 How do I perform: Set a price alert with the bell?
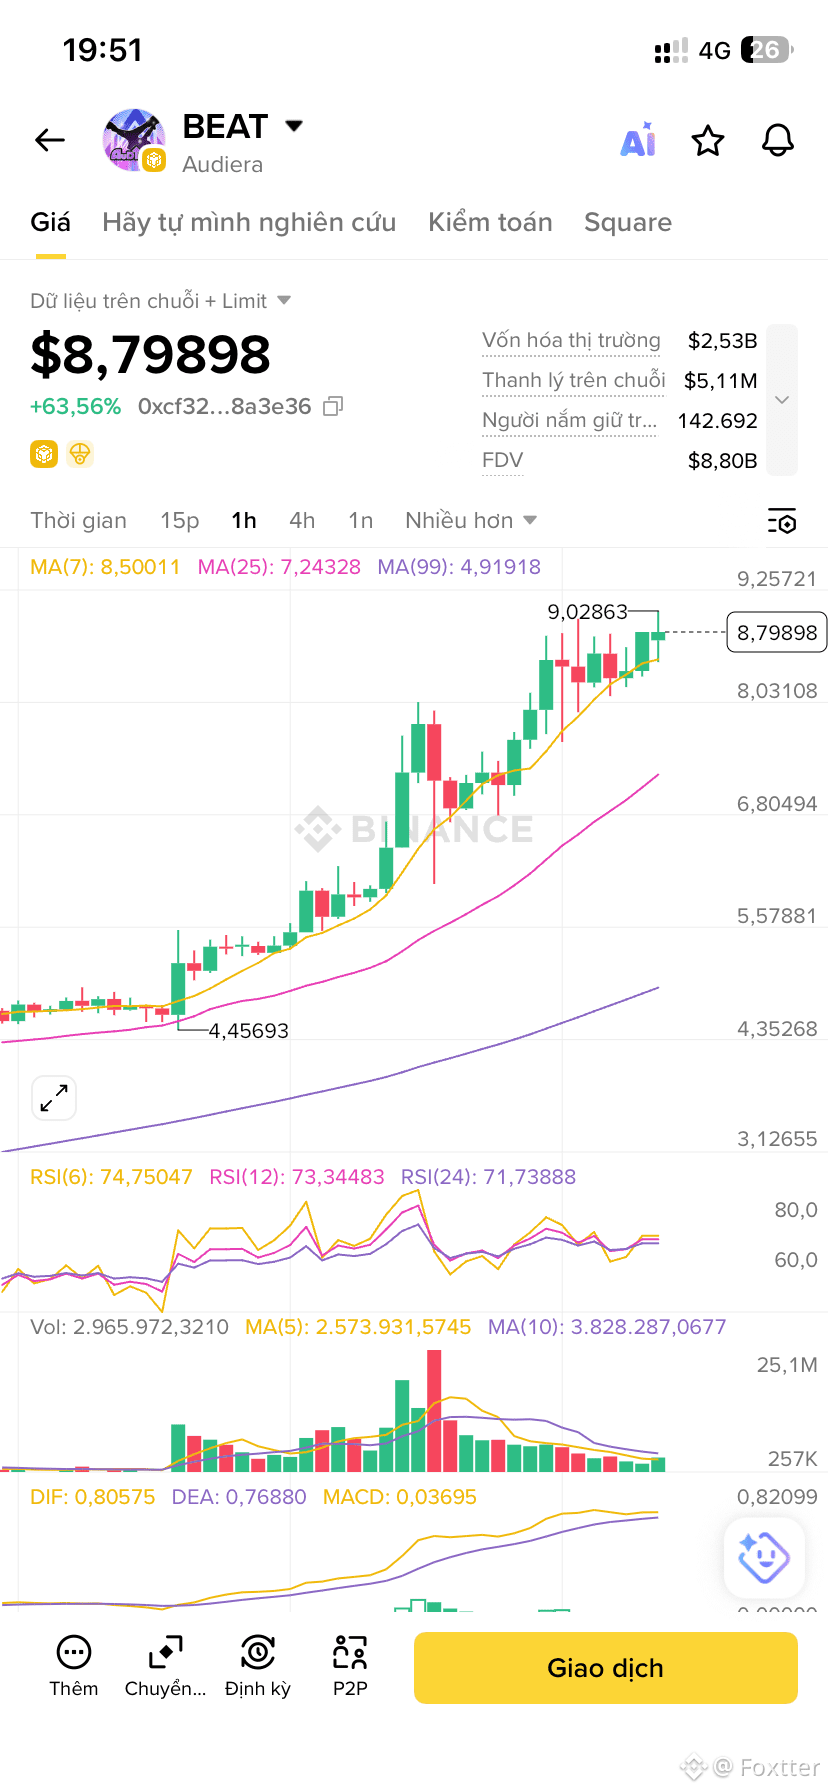click(x=778, y=141)
